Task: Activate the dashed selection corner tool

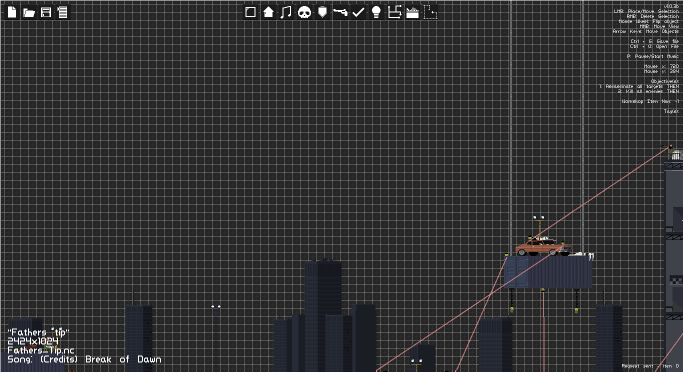Action: pyautogui.click(x=430, y=12)
